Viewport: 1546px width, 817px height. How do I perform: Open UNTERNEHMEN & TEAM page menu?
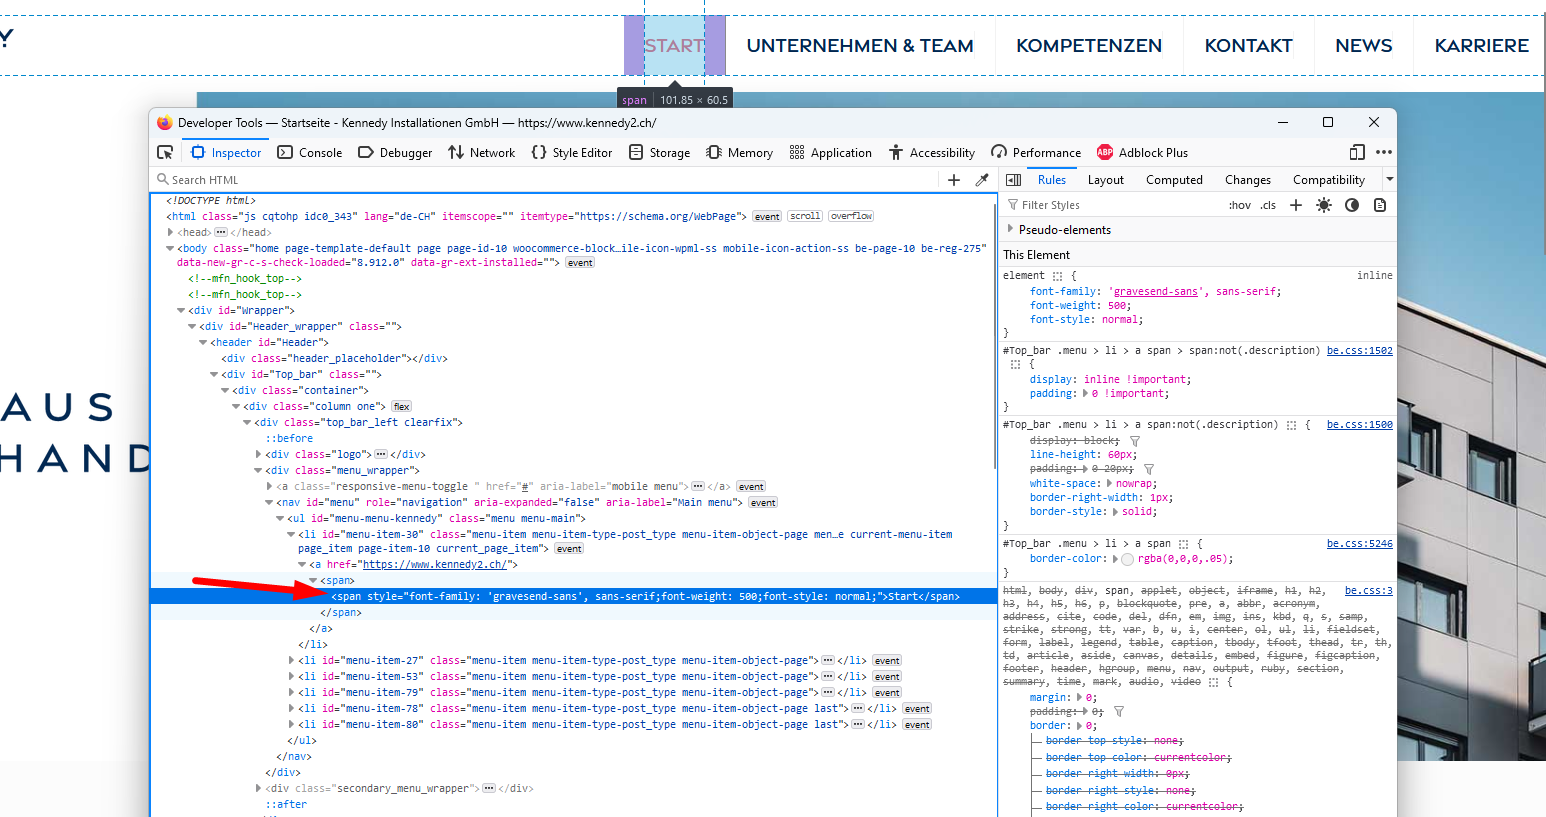[x=860, y=46]
